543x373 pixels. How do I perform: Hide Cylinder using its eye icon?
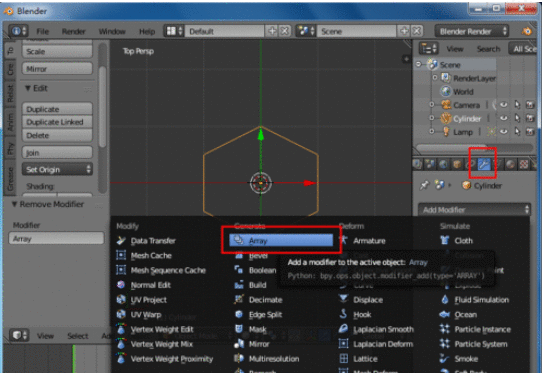click(504, 118)
